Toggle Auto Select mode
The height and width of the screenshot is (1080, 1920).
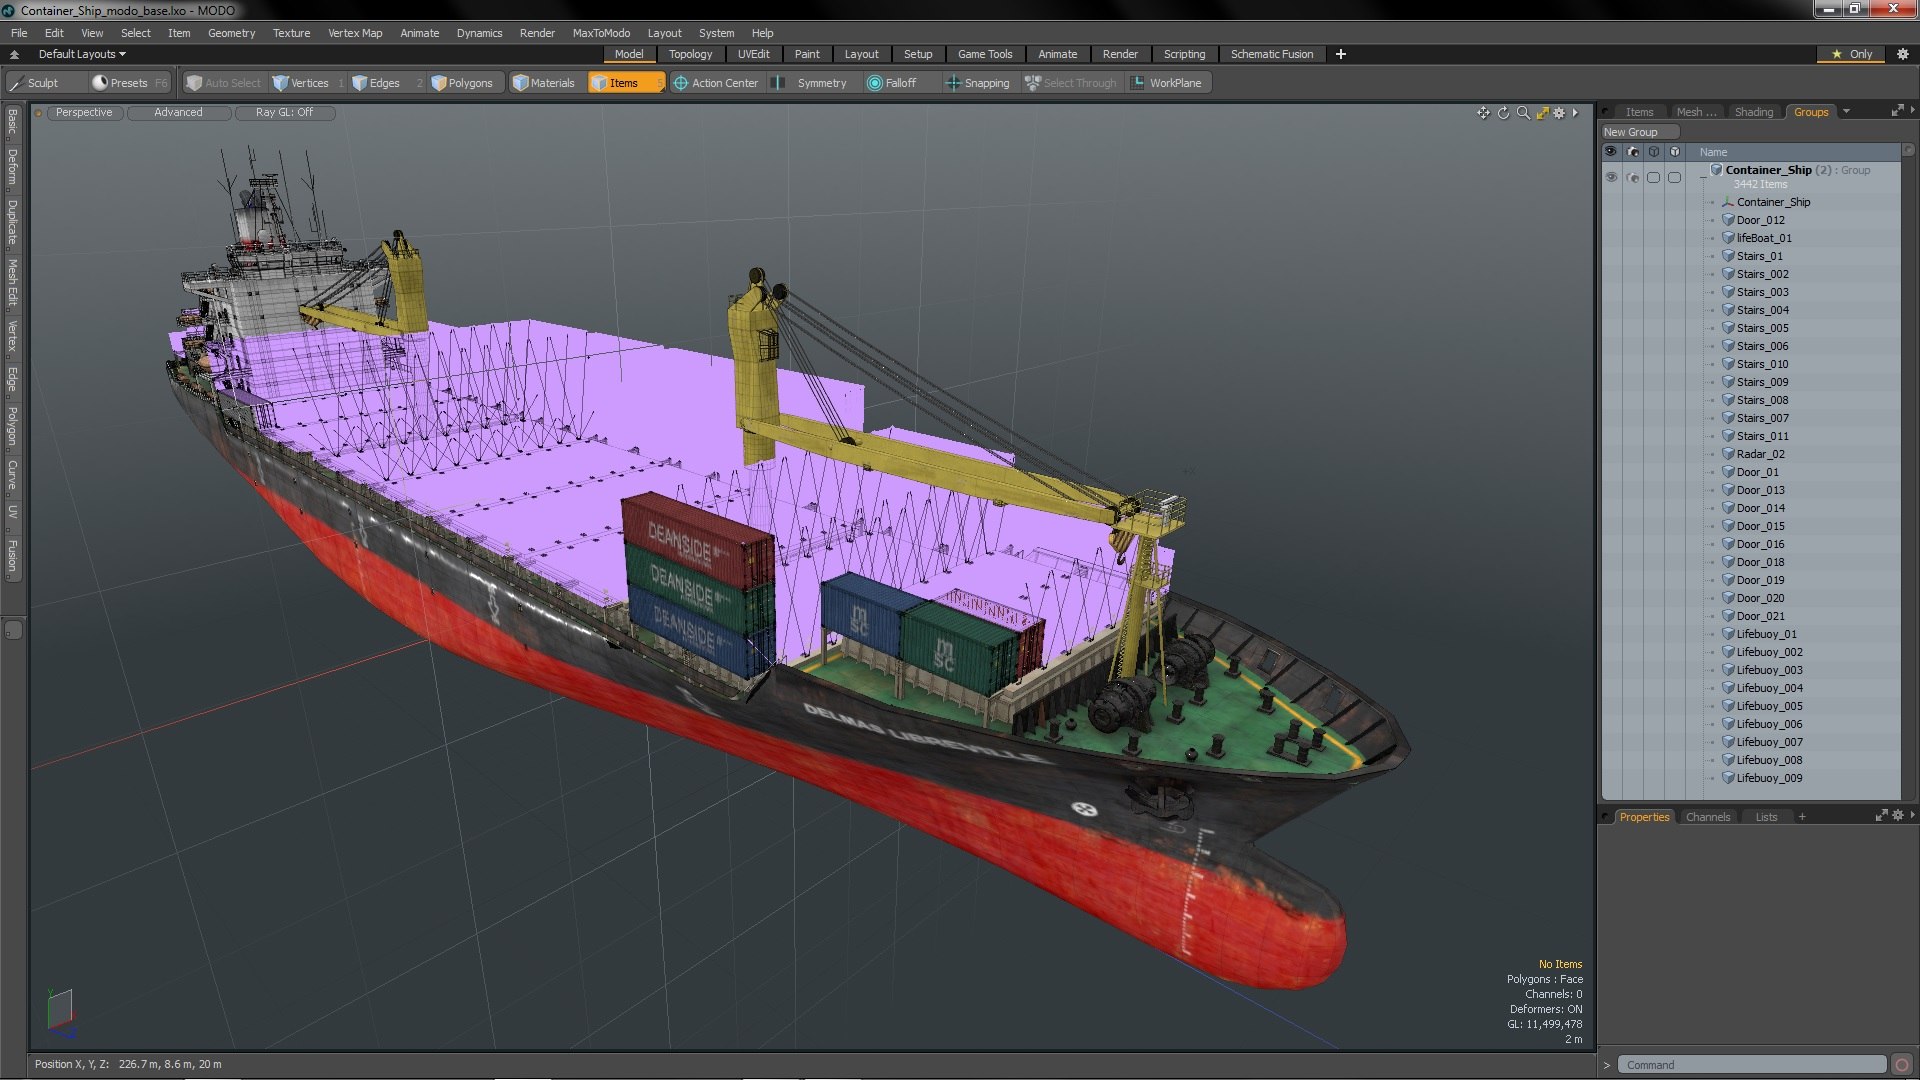(x=224, y=83)
